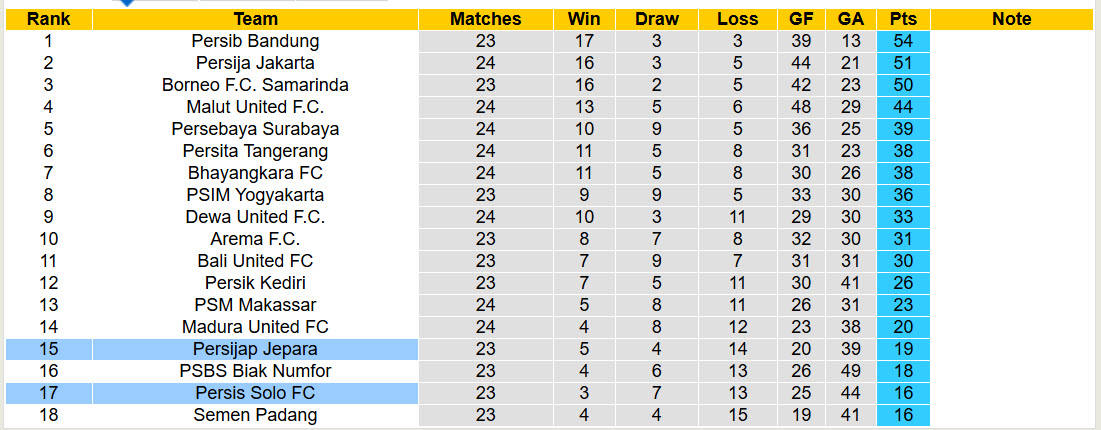Click Semen Padang team name
Image resolution: width=1101 pixels, height=430 pixels.
tap(255, 415)
